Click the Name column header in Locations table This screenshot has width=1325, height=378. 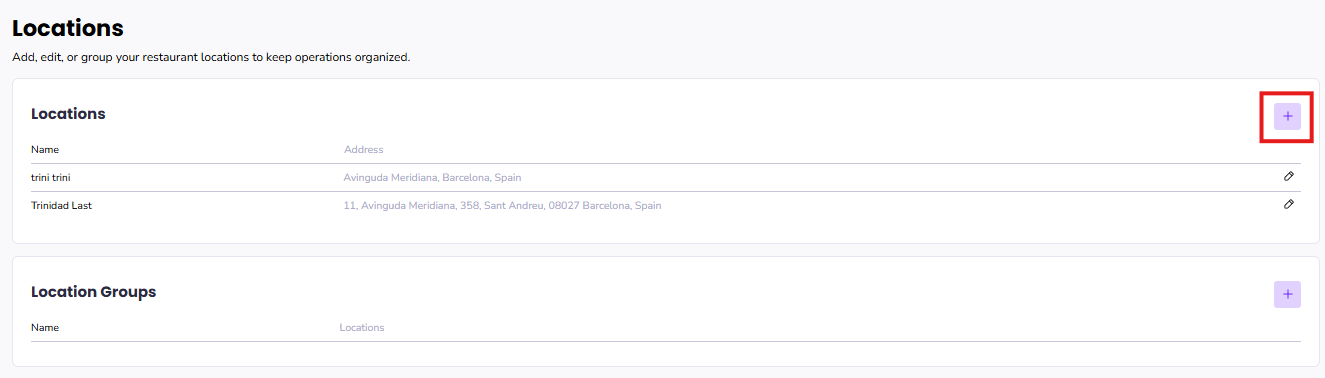pos(45,150)
